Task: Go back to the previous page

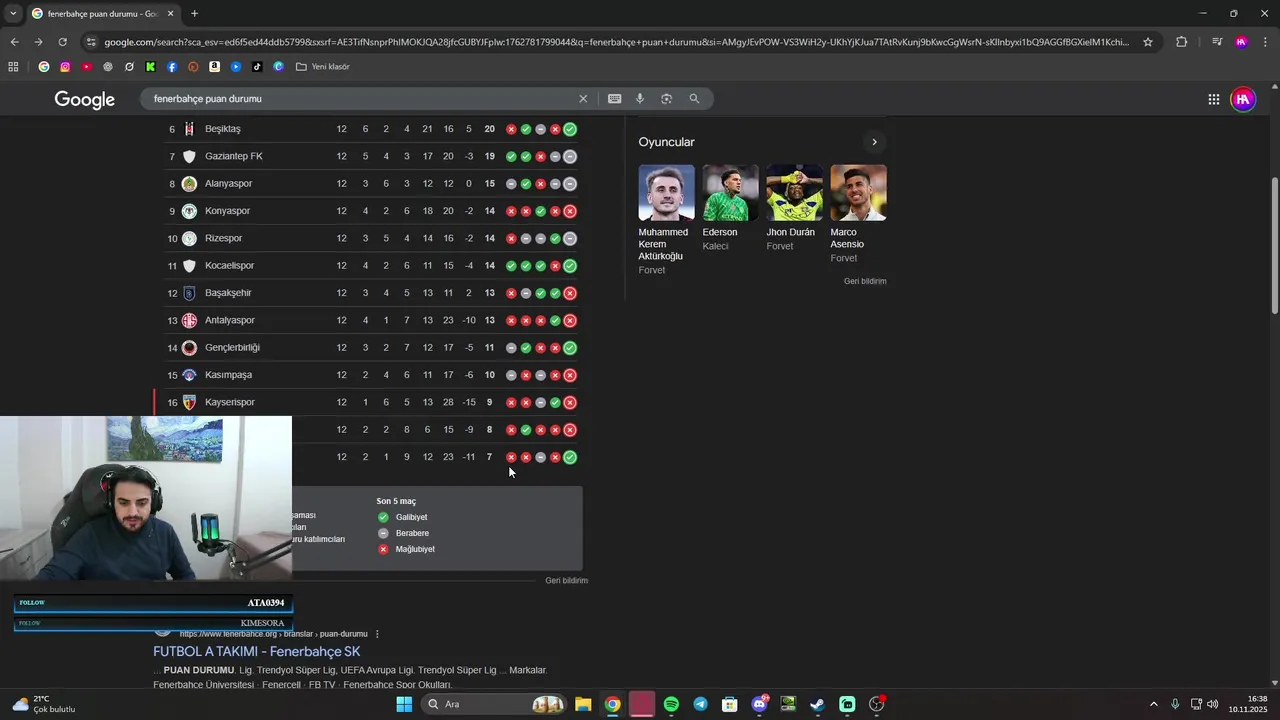Action: click(14, 42)
